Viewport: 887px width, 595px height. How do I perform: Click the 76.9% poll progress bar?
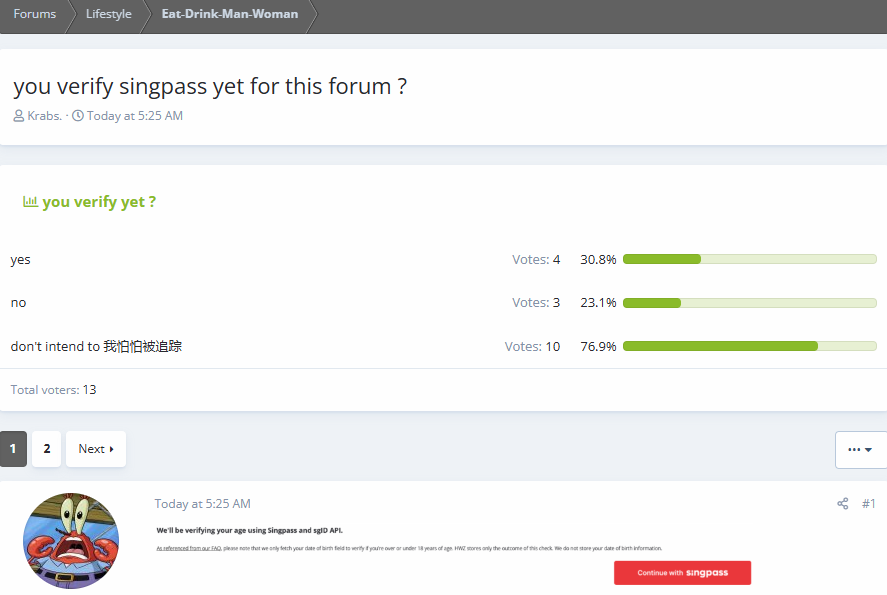pos(749,347)
